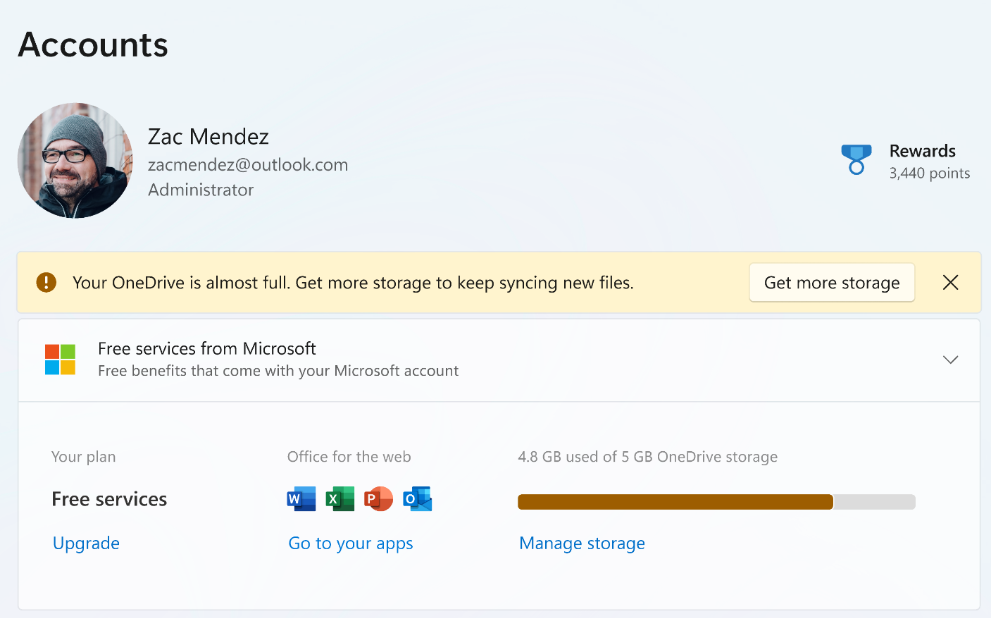Select the Manage storage link

pyautogui.click(x=582, y=543)
